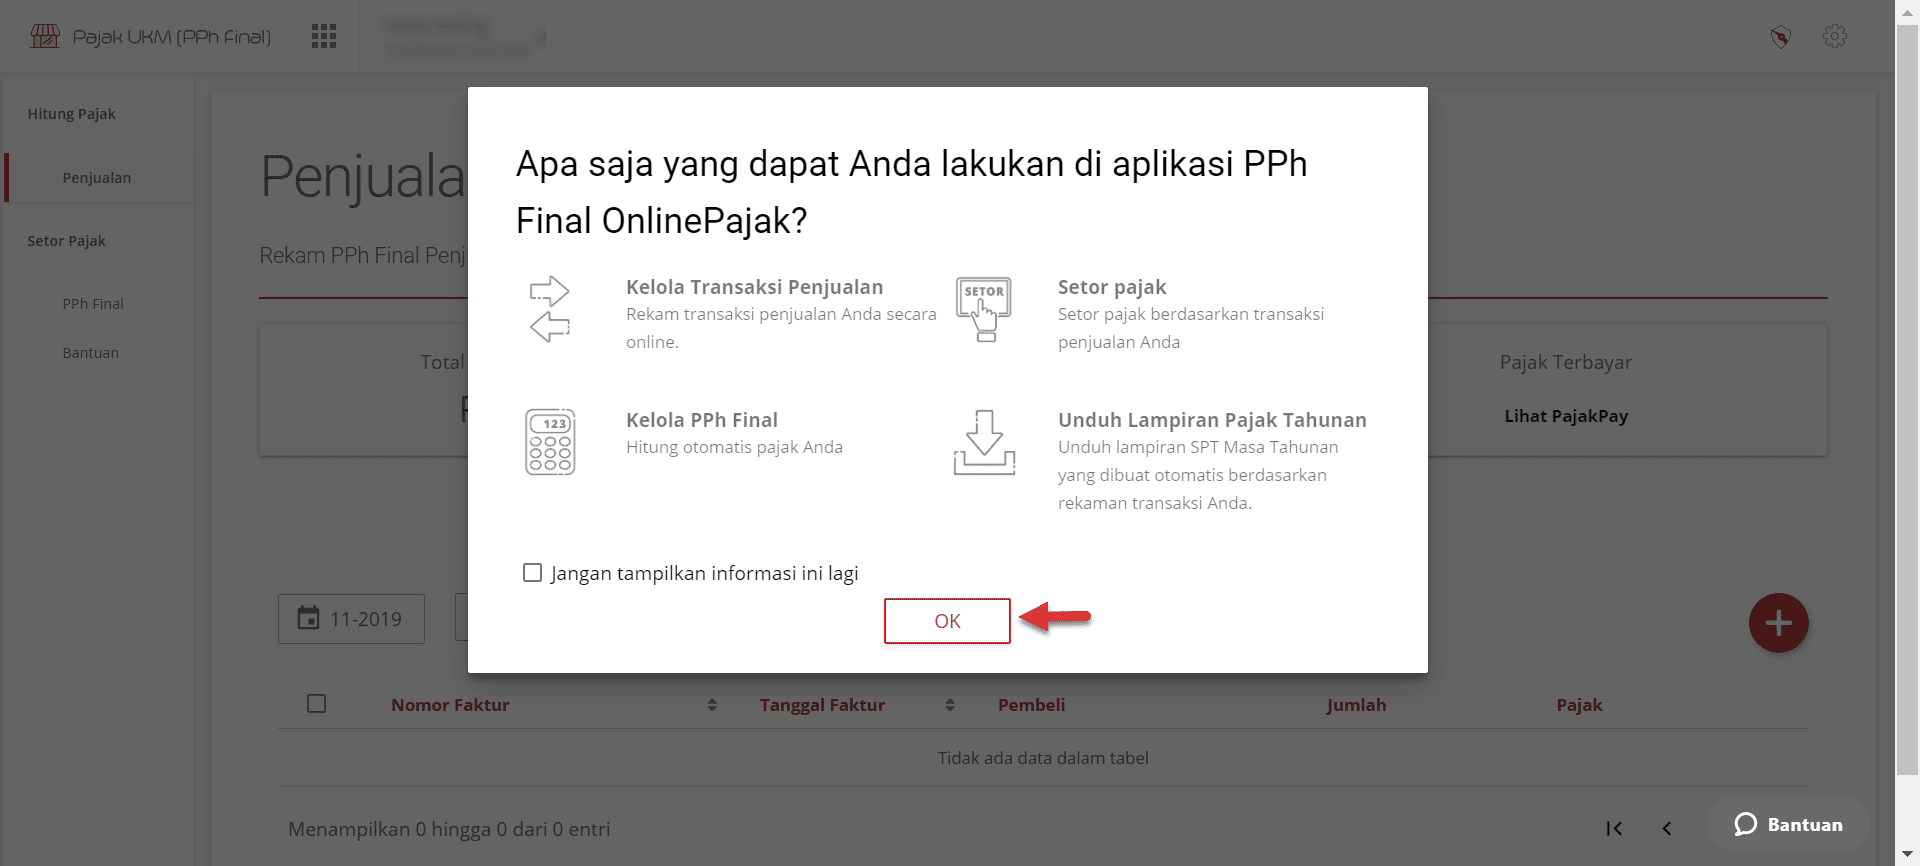Click the Setor pajak hand icon
The width and height of the screenshot is (1920, 866).
point(984,309)
